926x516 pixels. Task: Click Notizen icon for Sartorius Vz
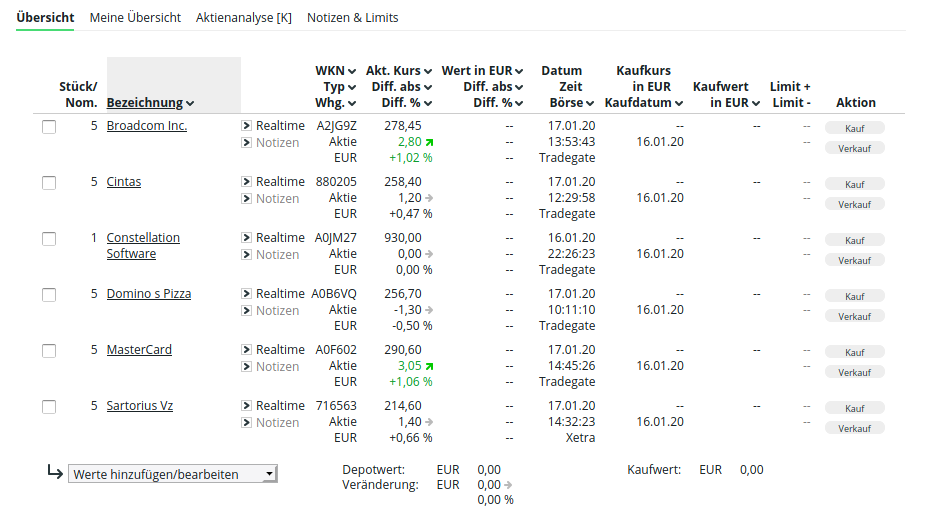pos(246,423)
